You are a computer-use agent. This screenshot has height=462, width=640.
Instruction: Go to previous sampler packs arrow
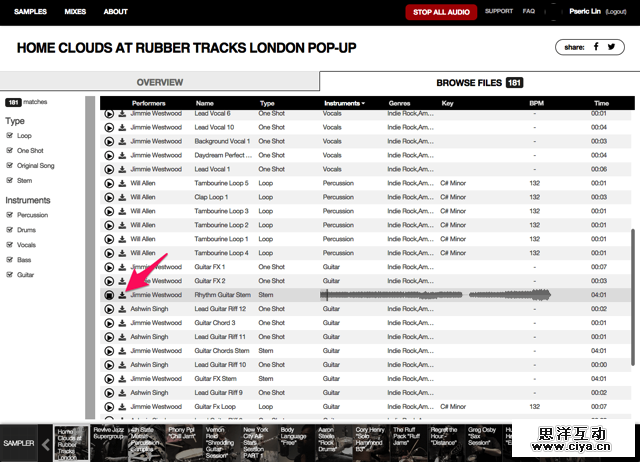[45, 444]
